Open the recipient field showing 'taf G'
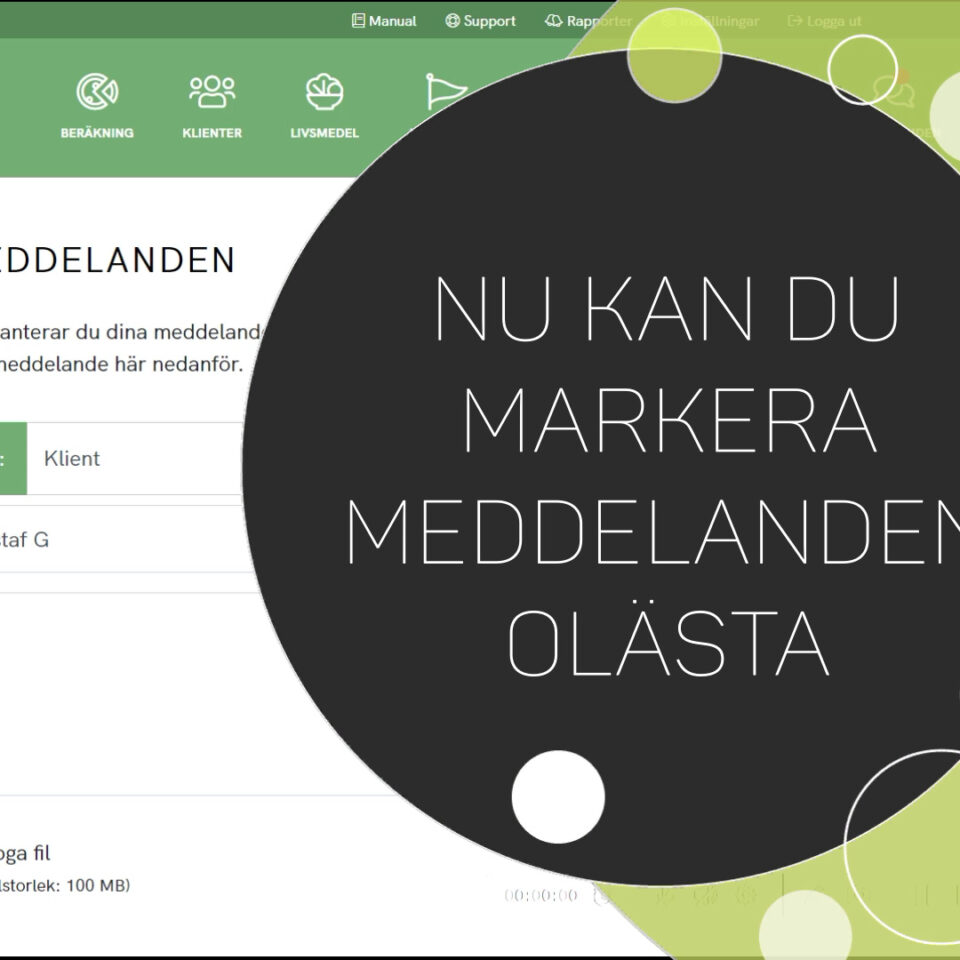Viewport: 960px width, 960px height. pos(120,540)
